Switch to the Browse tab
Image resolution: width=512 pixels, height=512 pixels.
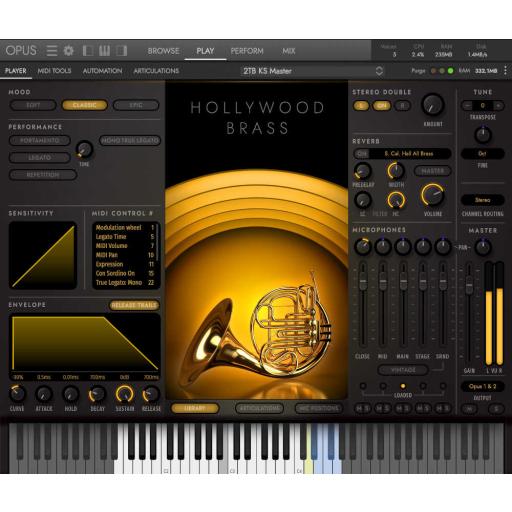point(163,51)
